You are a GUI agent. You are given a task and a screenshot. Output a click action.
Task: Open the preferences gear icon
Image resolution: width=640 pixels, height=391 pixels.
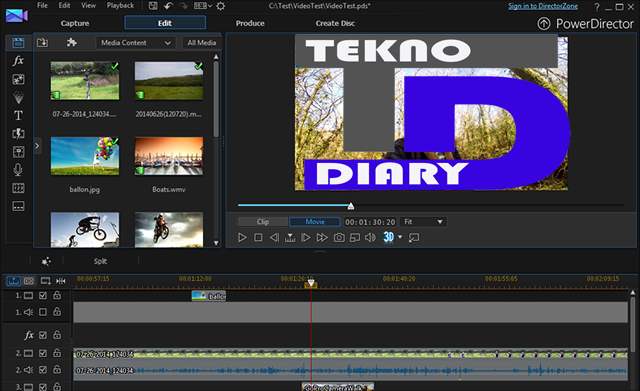coord(221,6)
